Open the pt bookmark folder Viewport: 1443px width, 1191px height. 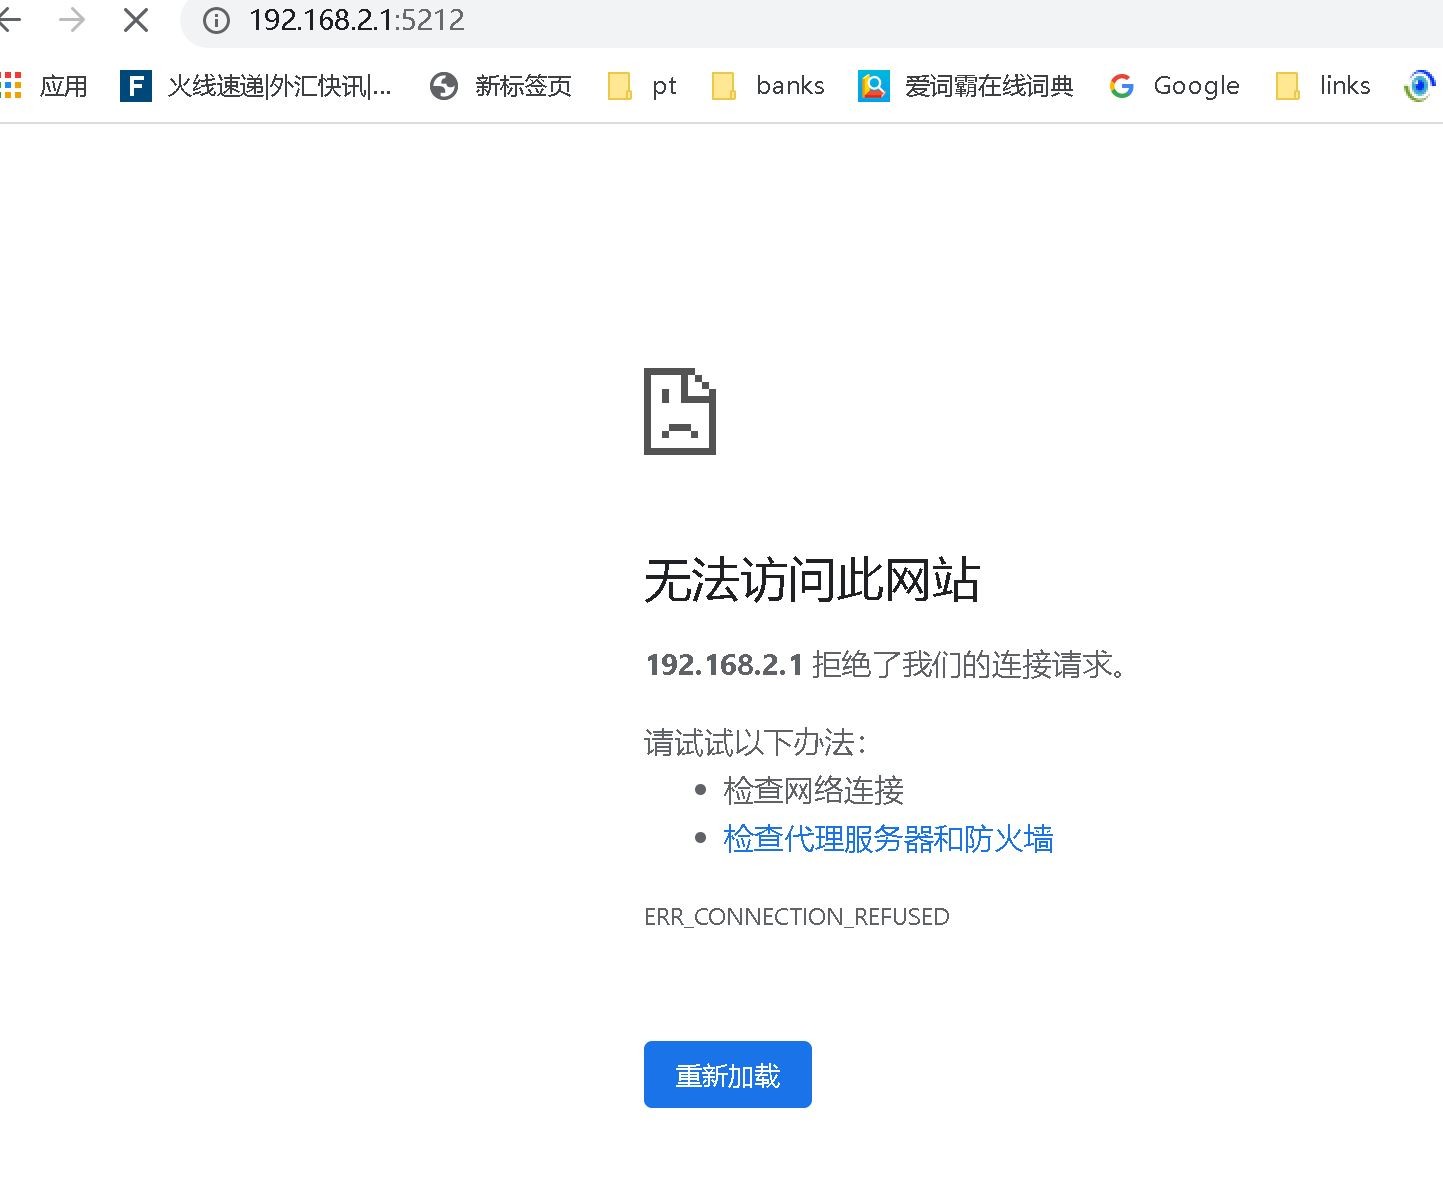point(642,86)
